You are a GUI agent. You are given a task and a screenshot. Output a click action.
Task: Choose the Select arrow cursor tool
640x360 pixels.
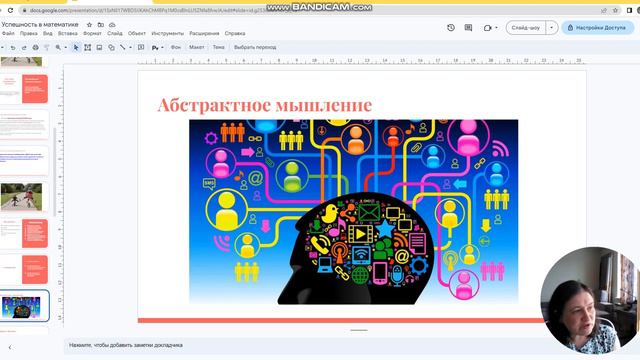pyautogui.click(x=76, y=47)
